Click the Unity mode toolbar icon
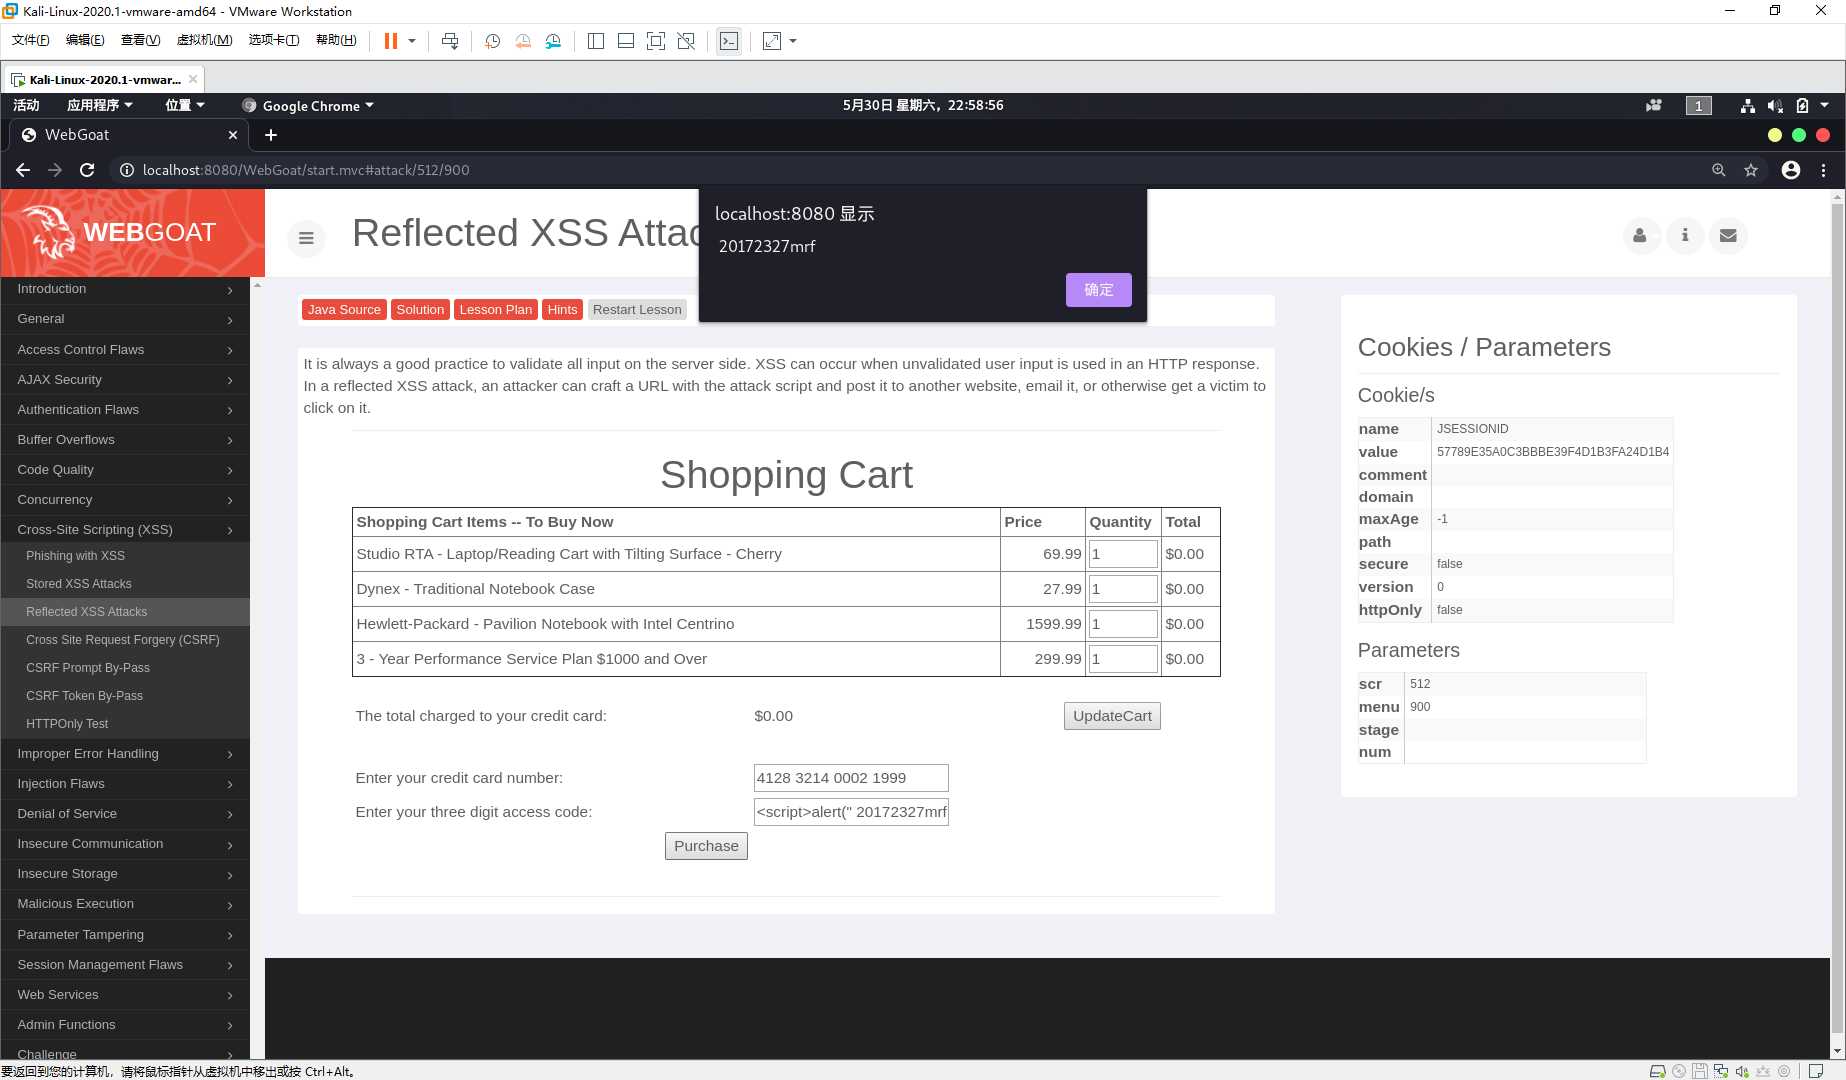This screenshot has height=1080, width=1846. (686, 41)
